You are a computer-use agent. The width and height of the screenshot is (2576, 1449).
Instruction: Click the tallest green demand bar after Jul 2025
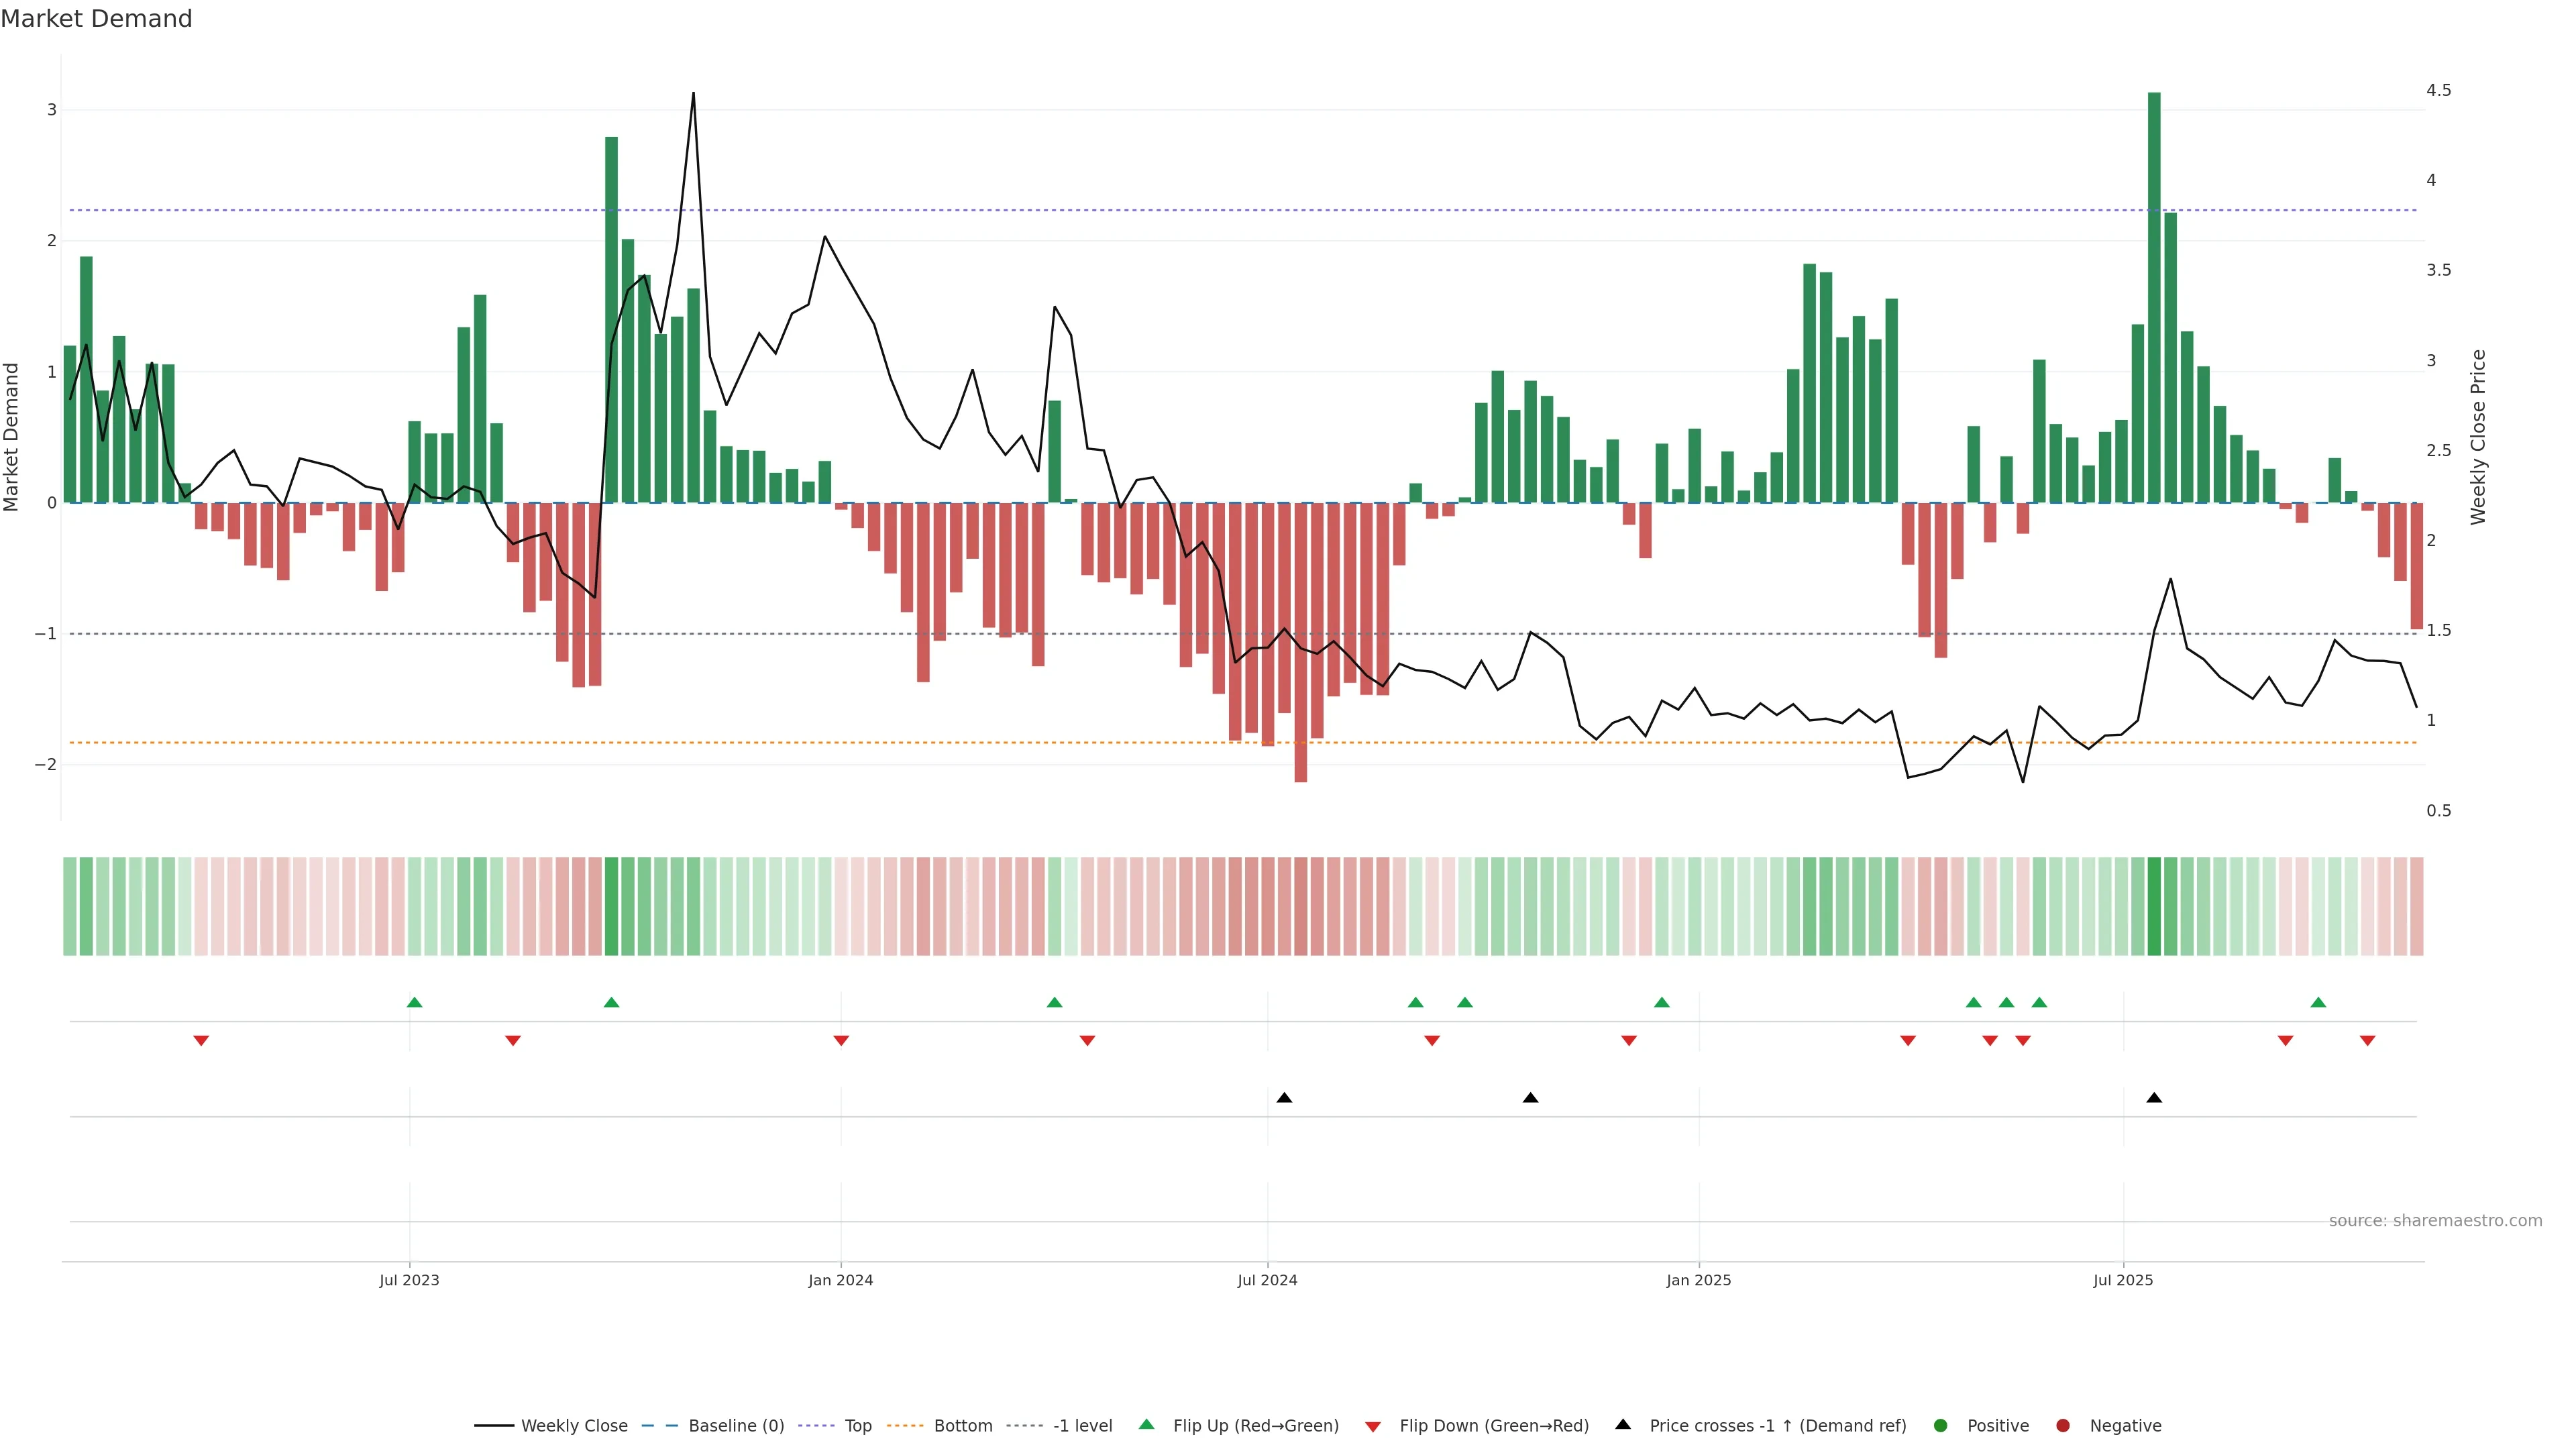point(2154,300)
